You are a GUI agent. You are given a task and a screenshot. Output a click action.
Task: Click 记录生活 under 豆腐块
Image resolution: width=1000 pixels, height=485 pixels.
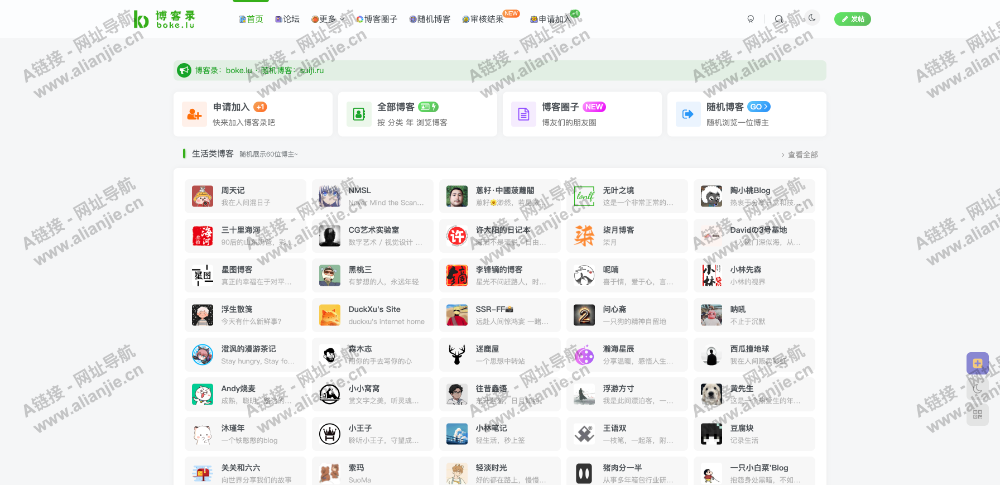coord(745,440)
